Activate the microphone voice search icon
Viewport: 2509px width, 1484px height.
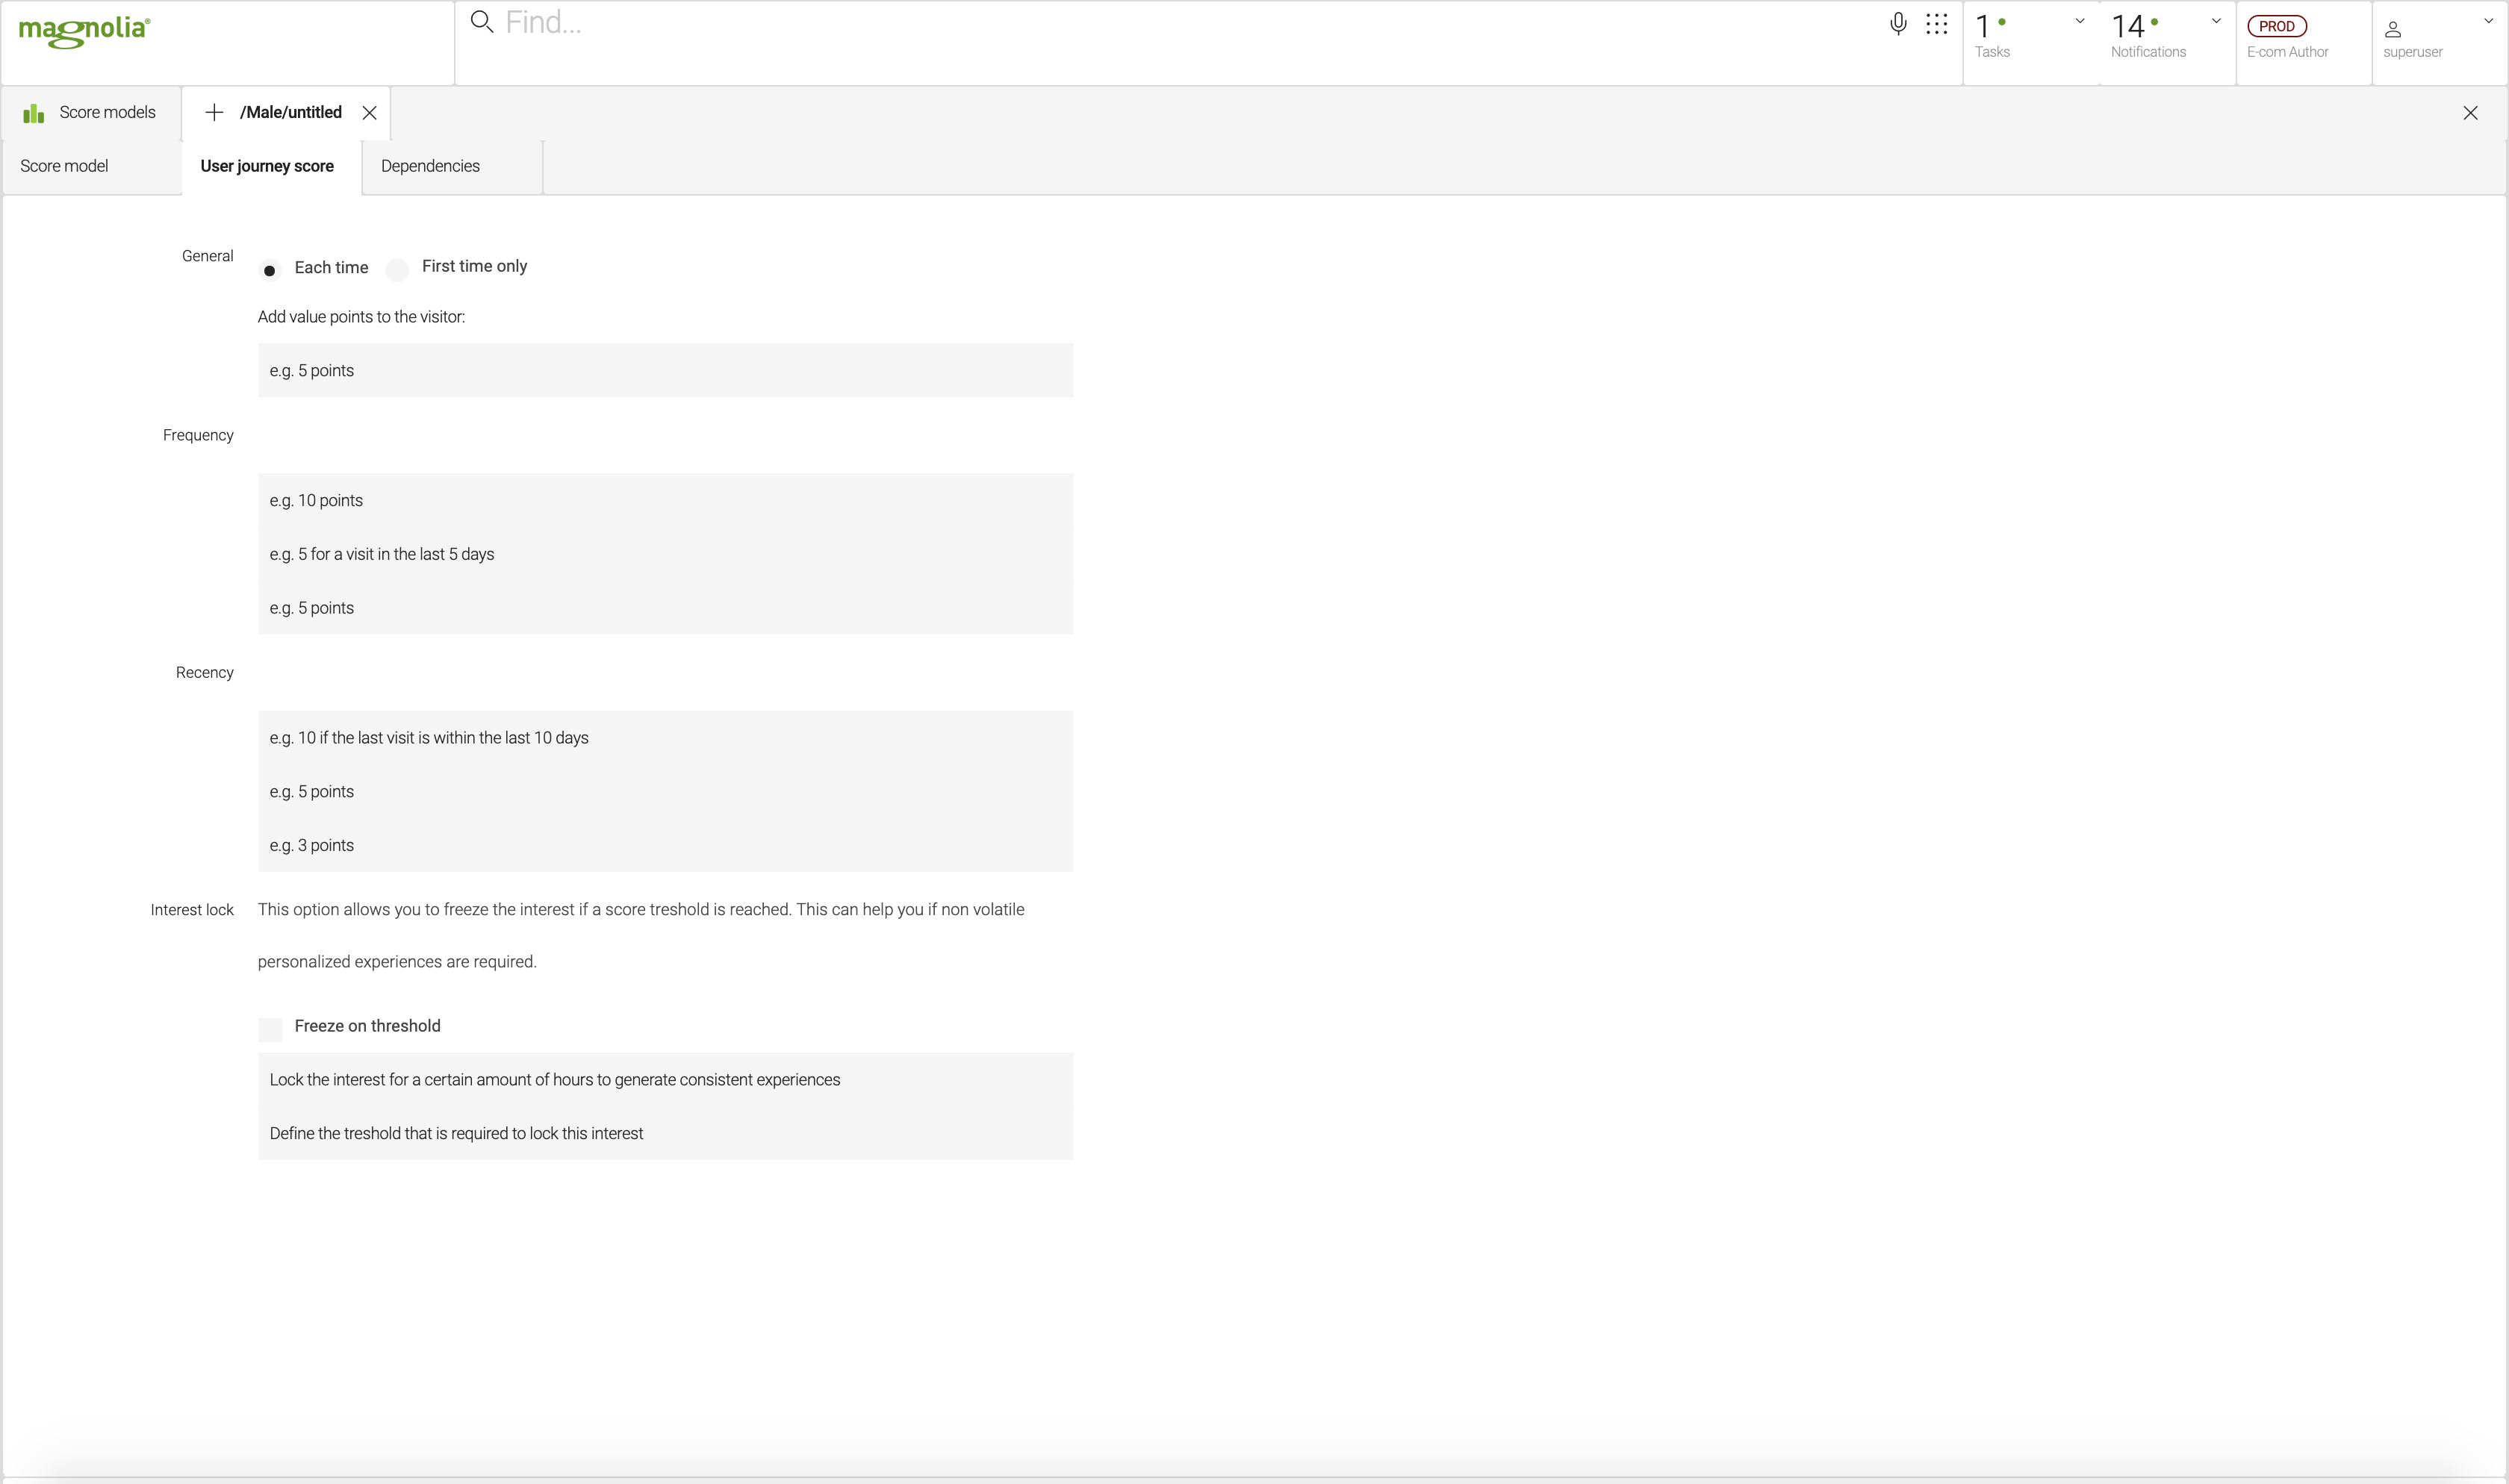click(x=1897, y=24)
